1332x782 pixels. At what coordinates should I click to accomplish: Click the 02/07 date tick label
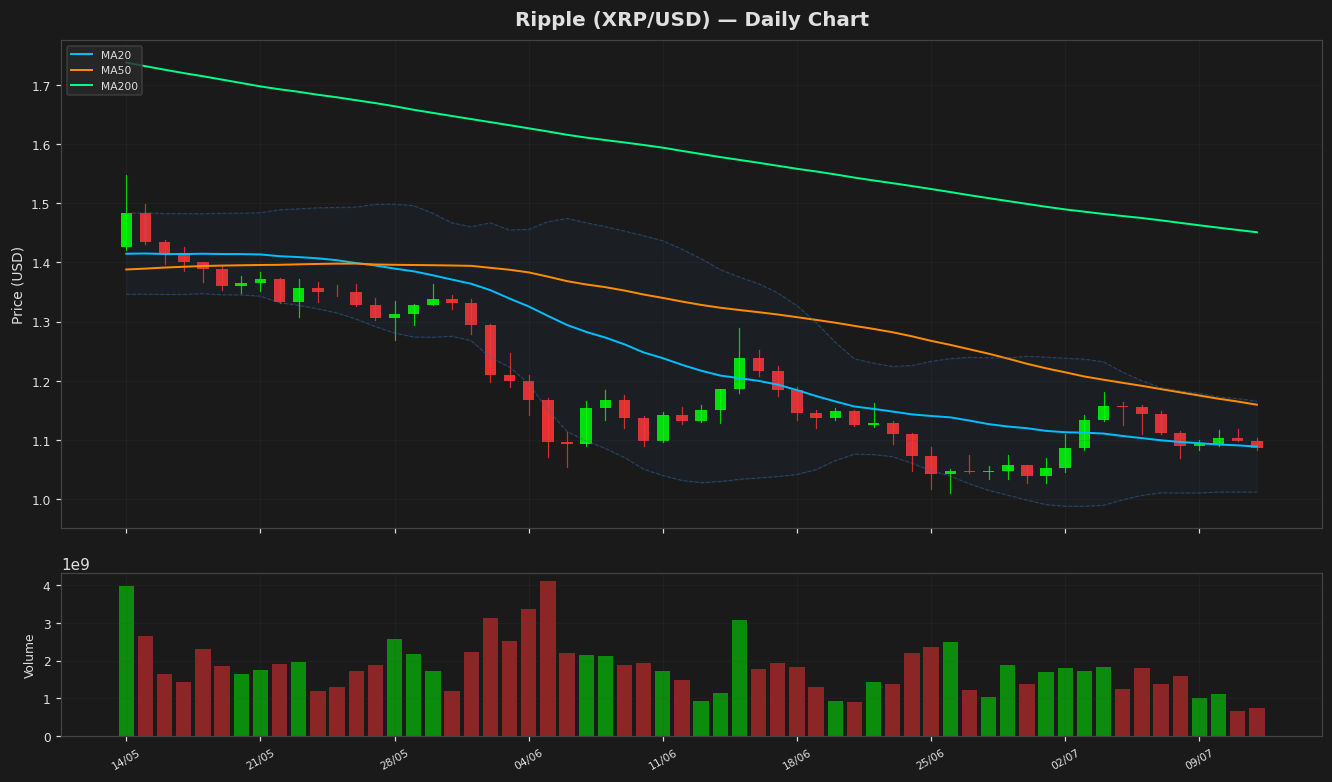pyautogui.click(x=1064, y=760)
